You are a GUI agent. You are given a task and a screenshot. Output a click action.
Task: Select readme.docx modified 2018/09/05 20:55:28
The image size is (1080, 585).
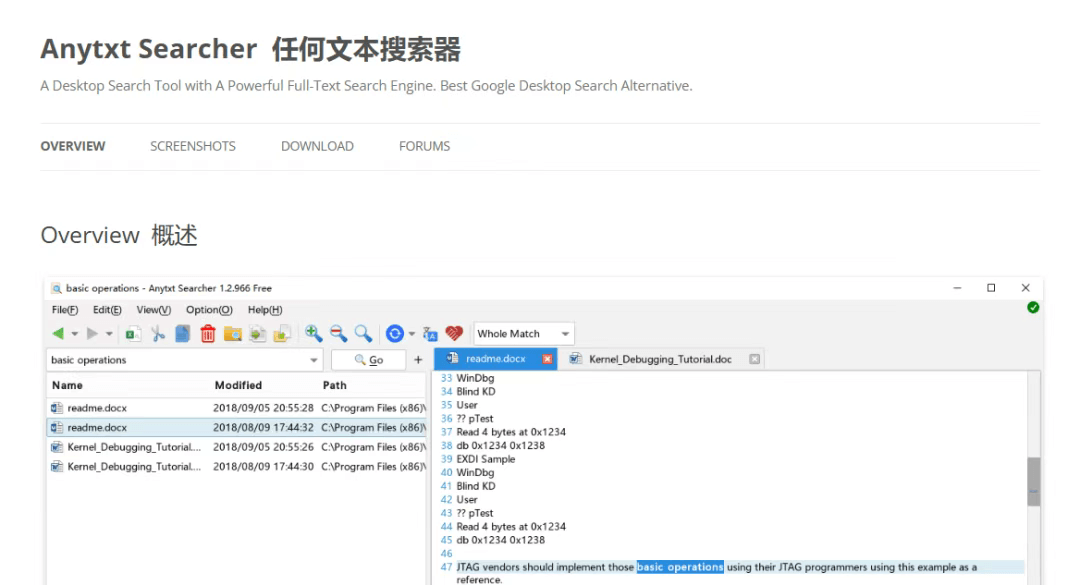pyautogui.click(x=237, y=408)
